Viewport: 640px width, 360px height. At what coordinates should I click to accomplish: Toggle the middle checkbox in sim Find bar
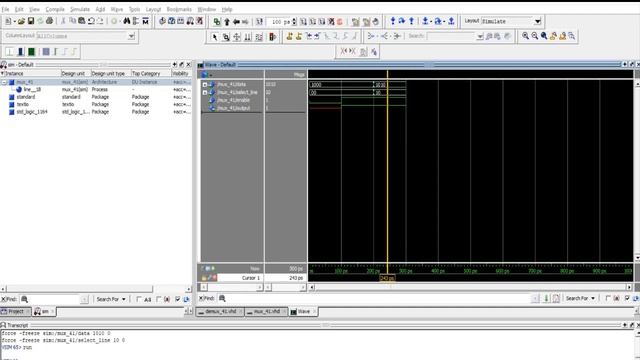click(159, 299)
